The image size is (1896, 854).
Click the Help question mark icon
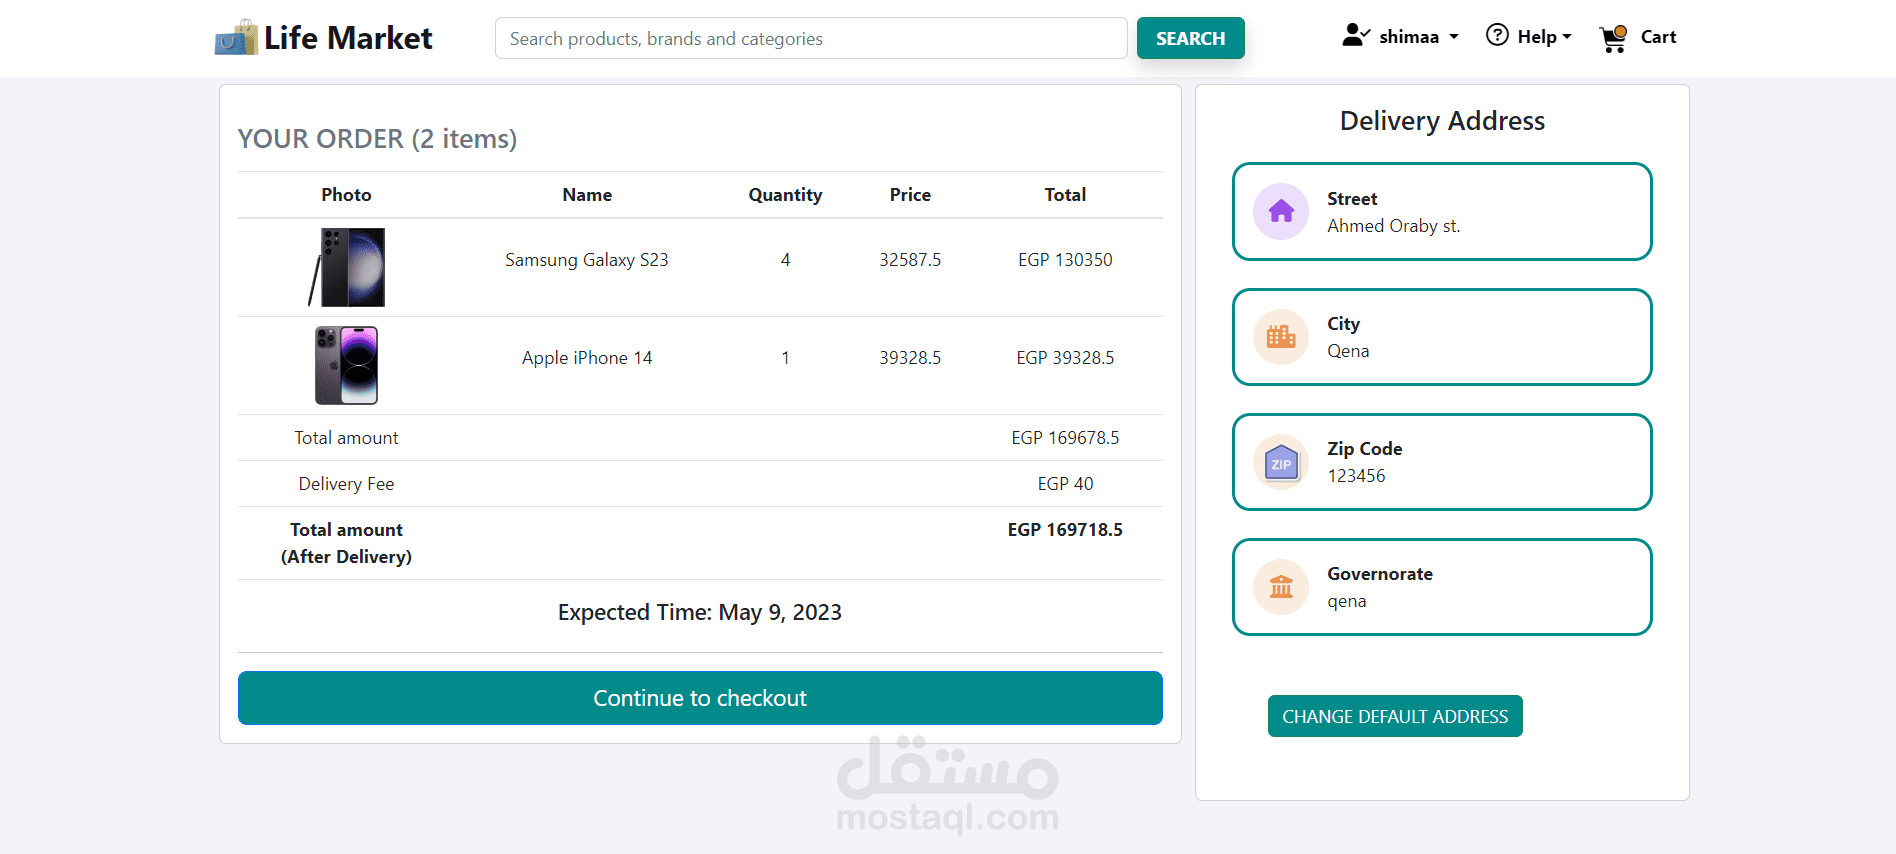tap(1497, 36)
